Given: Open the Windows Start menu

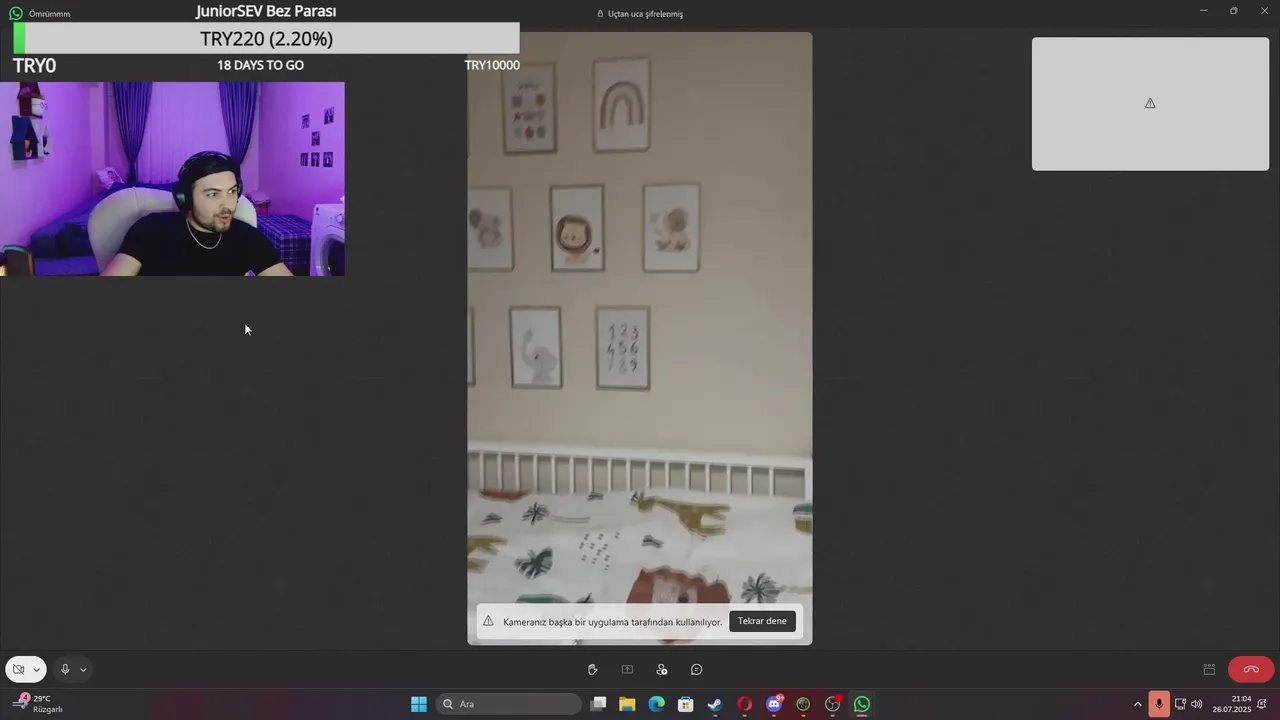Looking at the screenshot, I should coord(419,704).
